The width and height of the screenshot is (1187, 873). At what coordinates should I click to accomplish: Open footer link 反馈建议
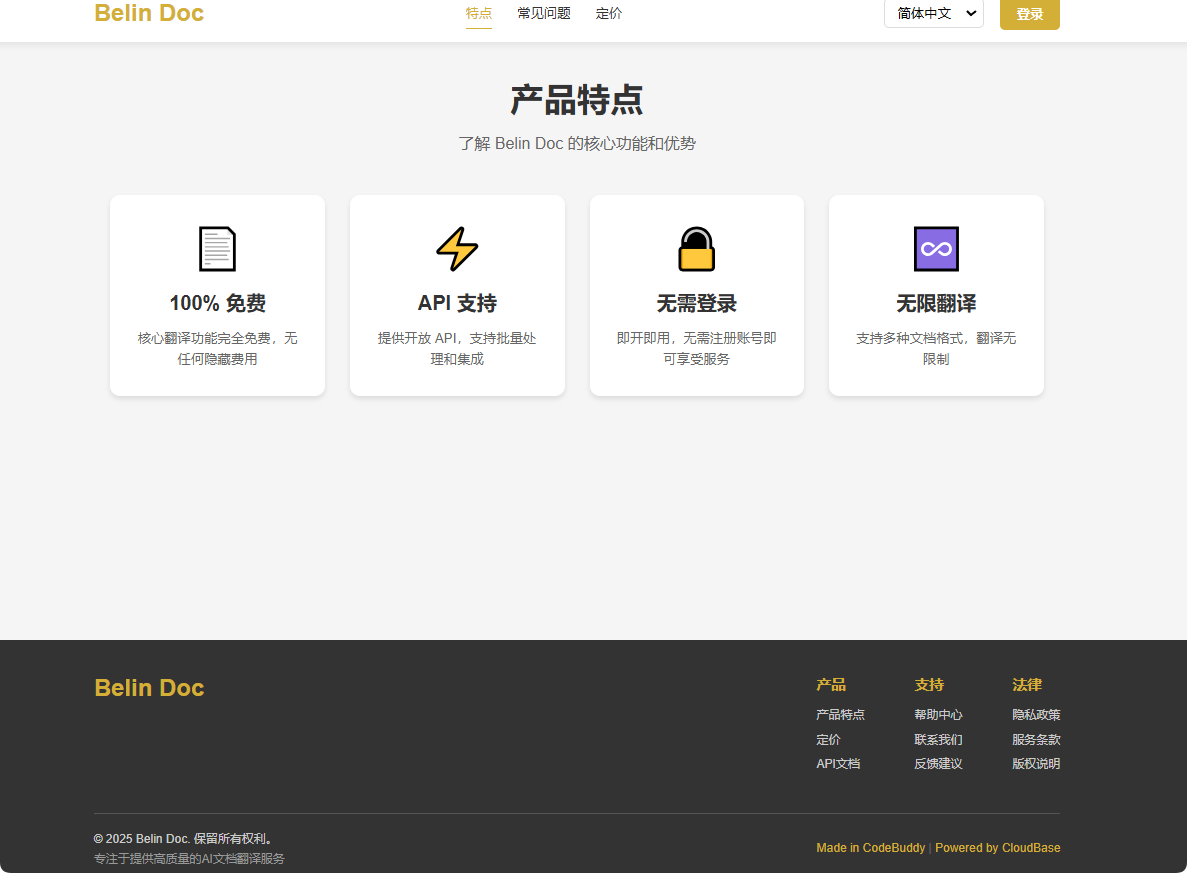coord(938,764)
